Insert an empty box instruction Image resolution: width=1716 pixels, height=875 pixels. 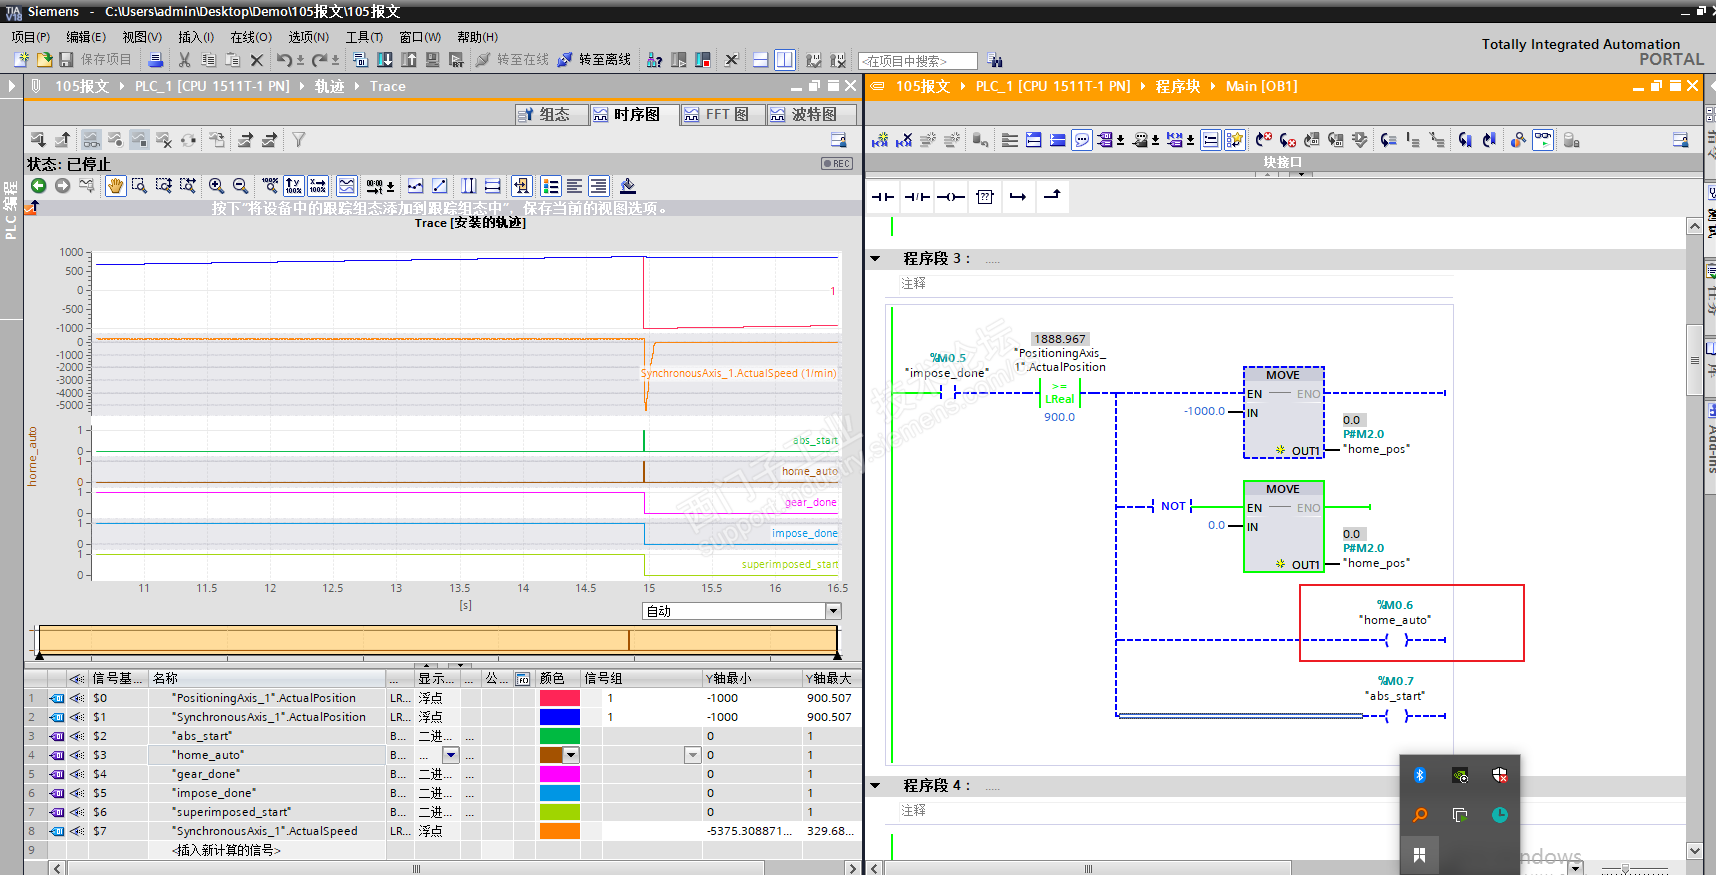[985, 197]
